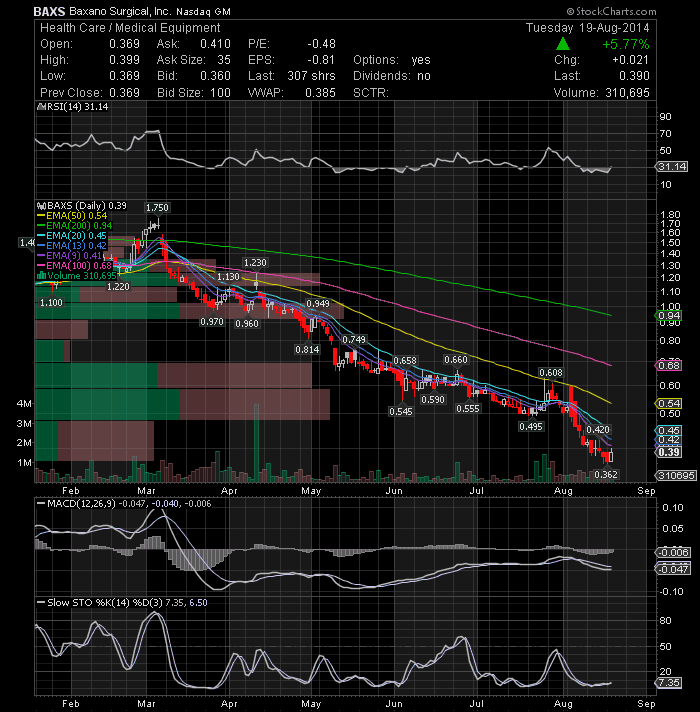The height and width of the screenshot is (712, 700).
Task: Click the 1.130 price annotation
Action: click(x=228, y=277)
